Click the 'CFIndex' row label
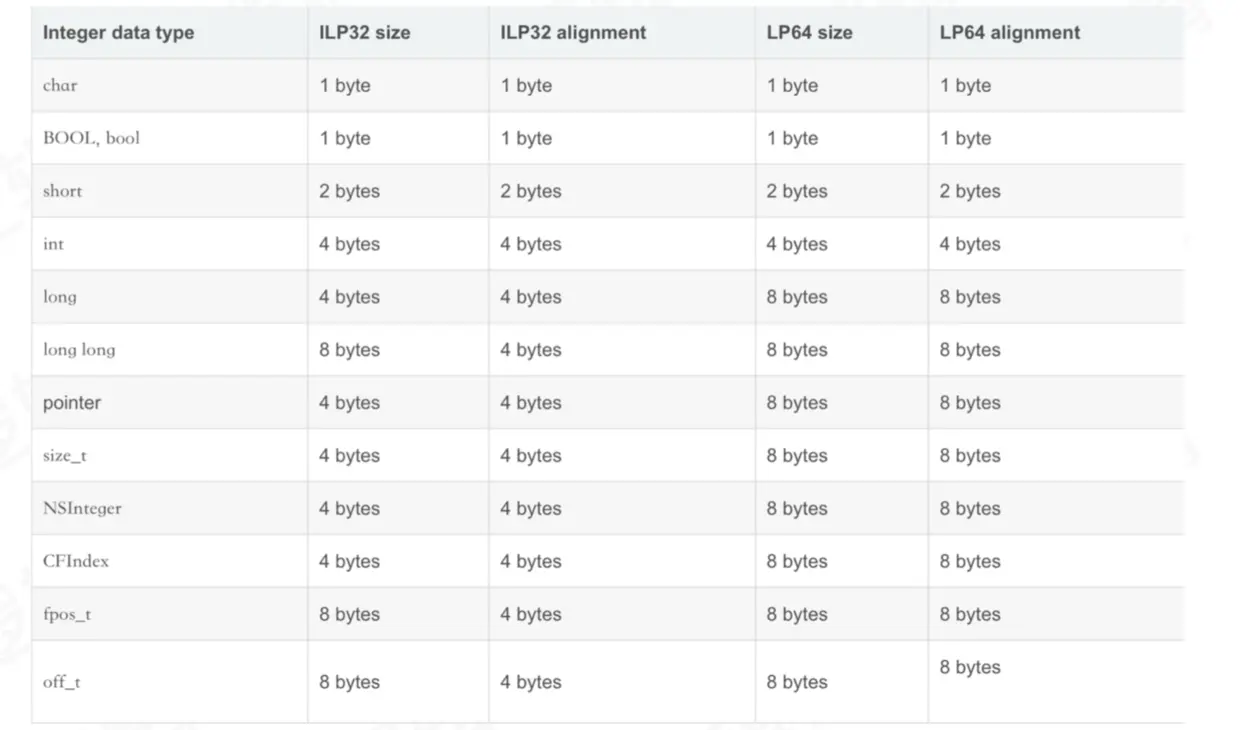 (x=76, y=561)
